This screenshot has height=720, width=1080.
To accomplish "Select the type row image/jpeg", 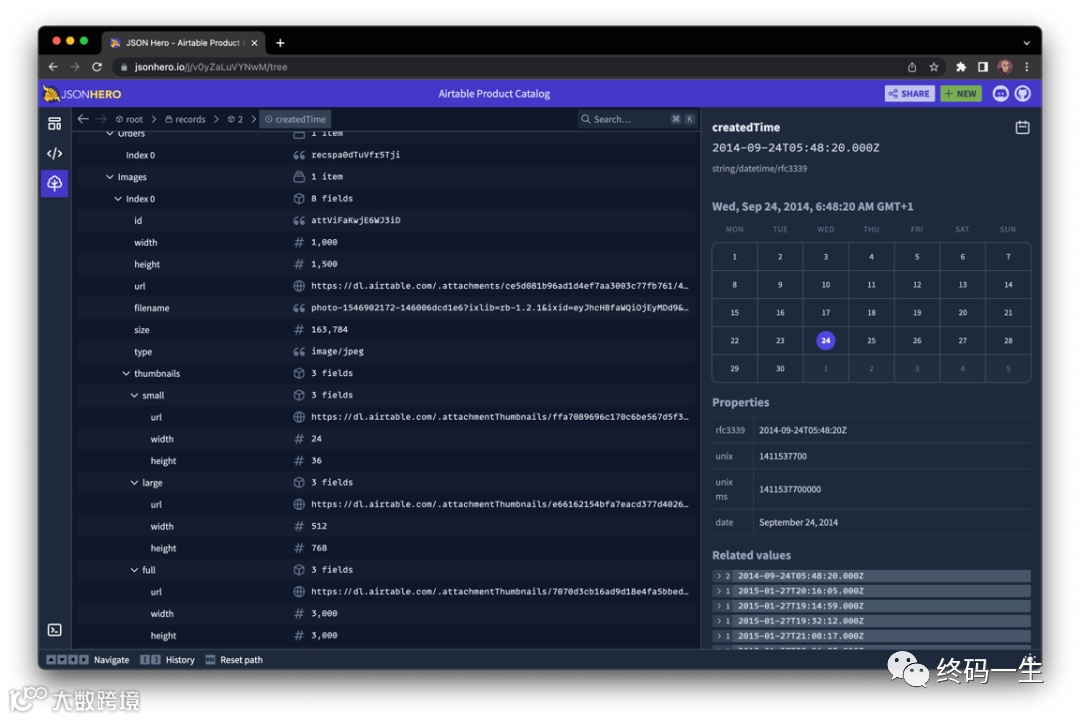I will pyautogui.click(x=386, y=351).
